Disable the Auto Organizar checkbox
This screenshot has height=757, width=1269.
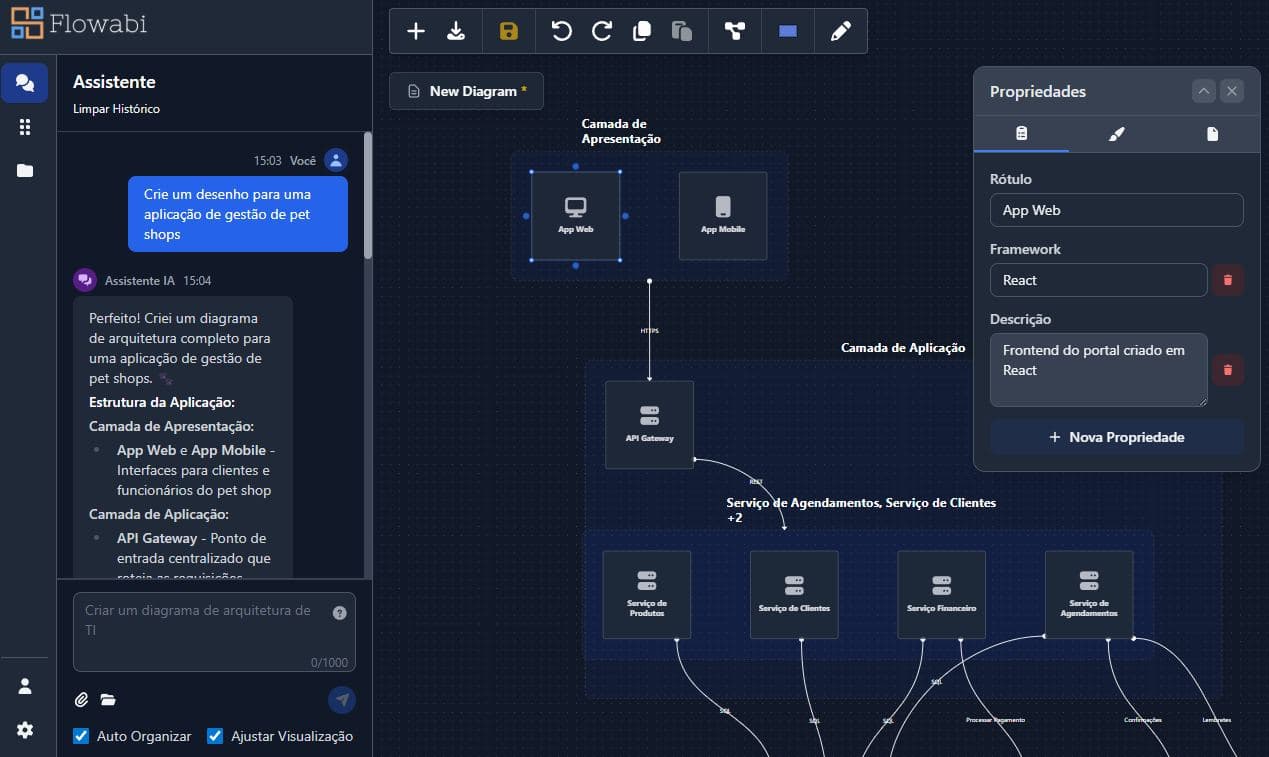[x=82, y=736]
